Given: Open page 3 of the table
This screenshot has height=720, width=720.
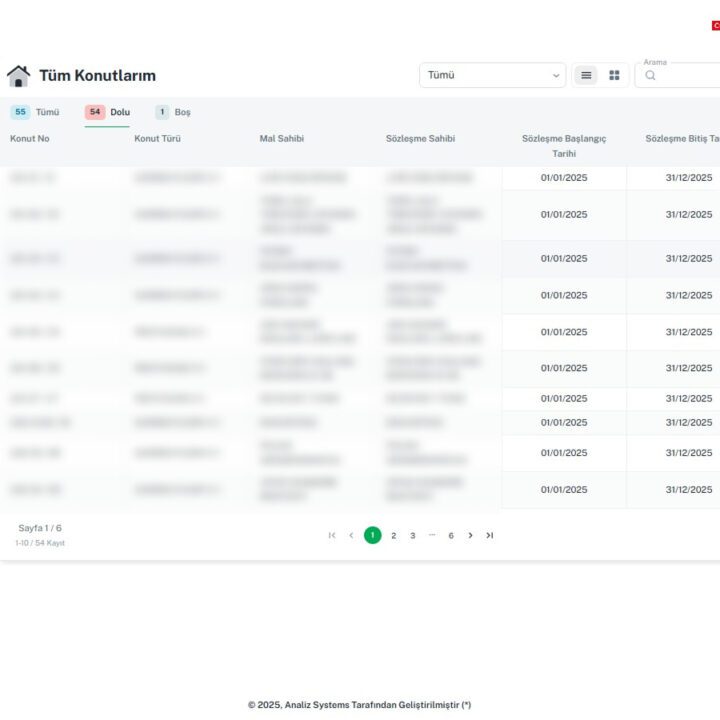Looking at the screenshot, I should 412,536.
